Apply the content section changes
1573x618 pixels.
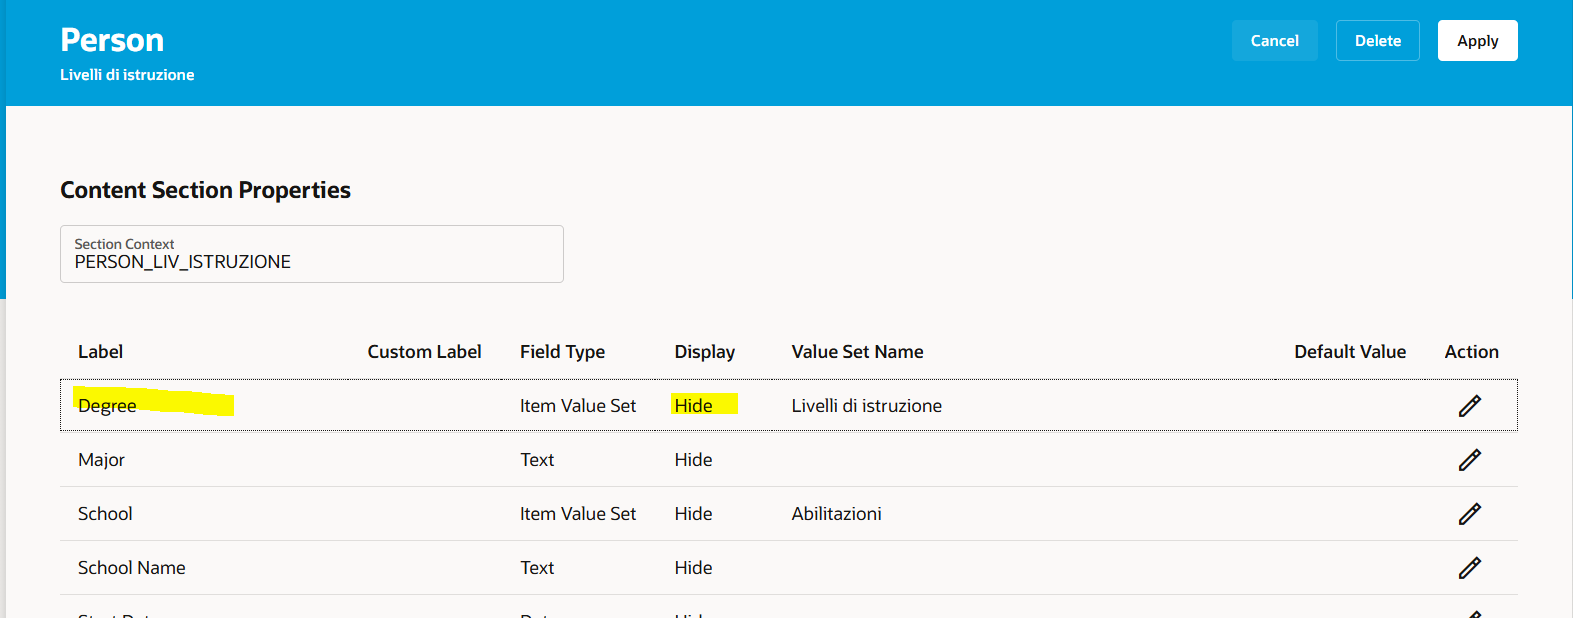click(1477, 41)
